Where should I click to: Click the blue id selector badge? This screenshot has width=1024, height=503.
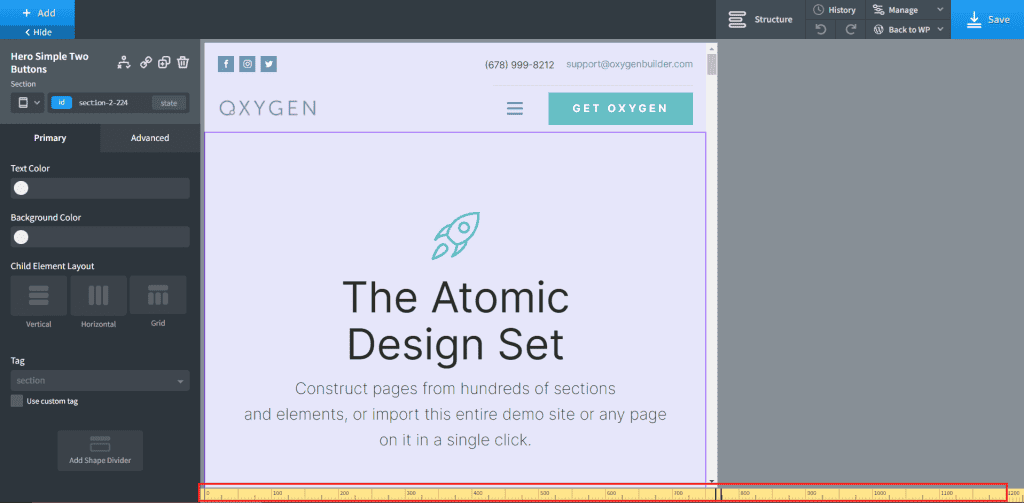(x=61, y=103)
